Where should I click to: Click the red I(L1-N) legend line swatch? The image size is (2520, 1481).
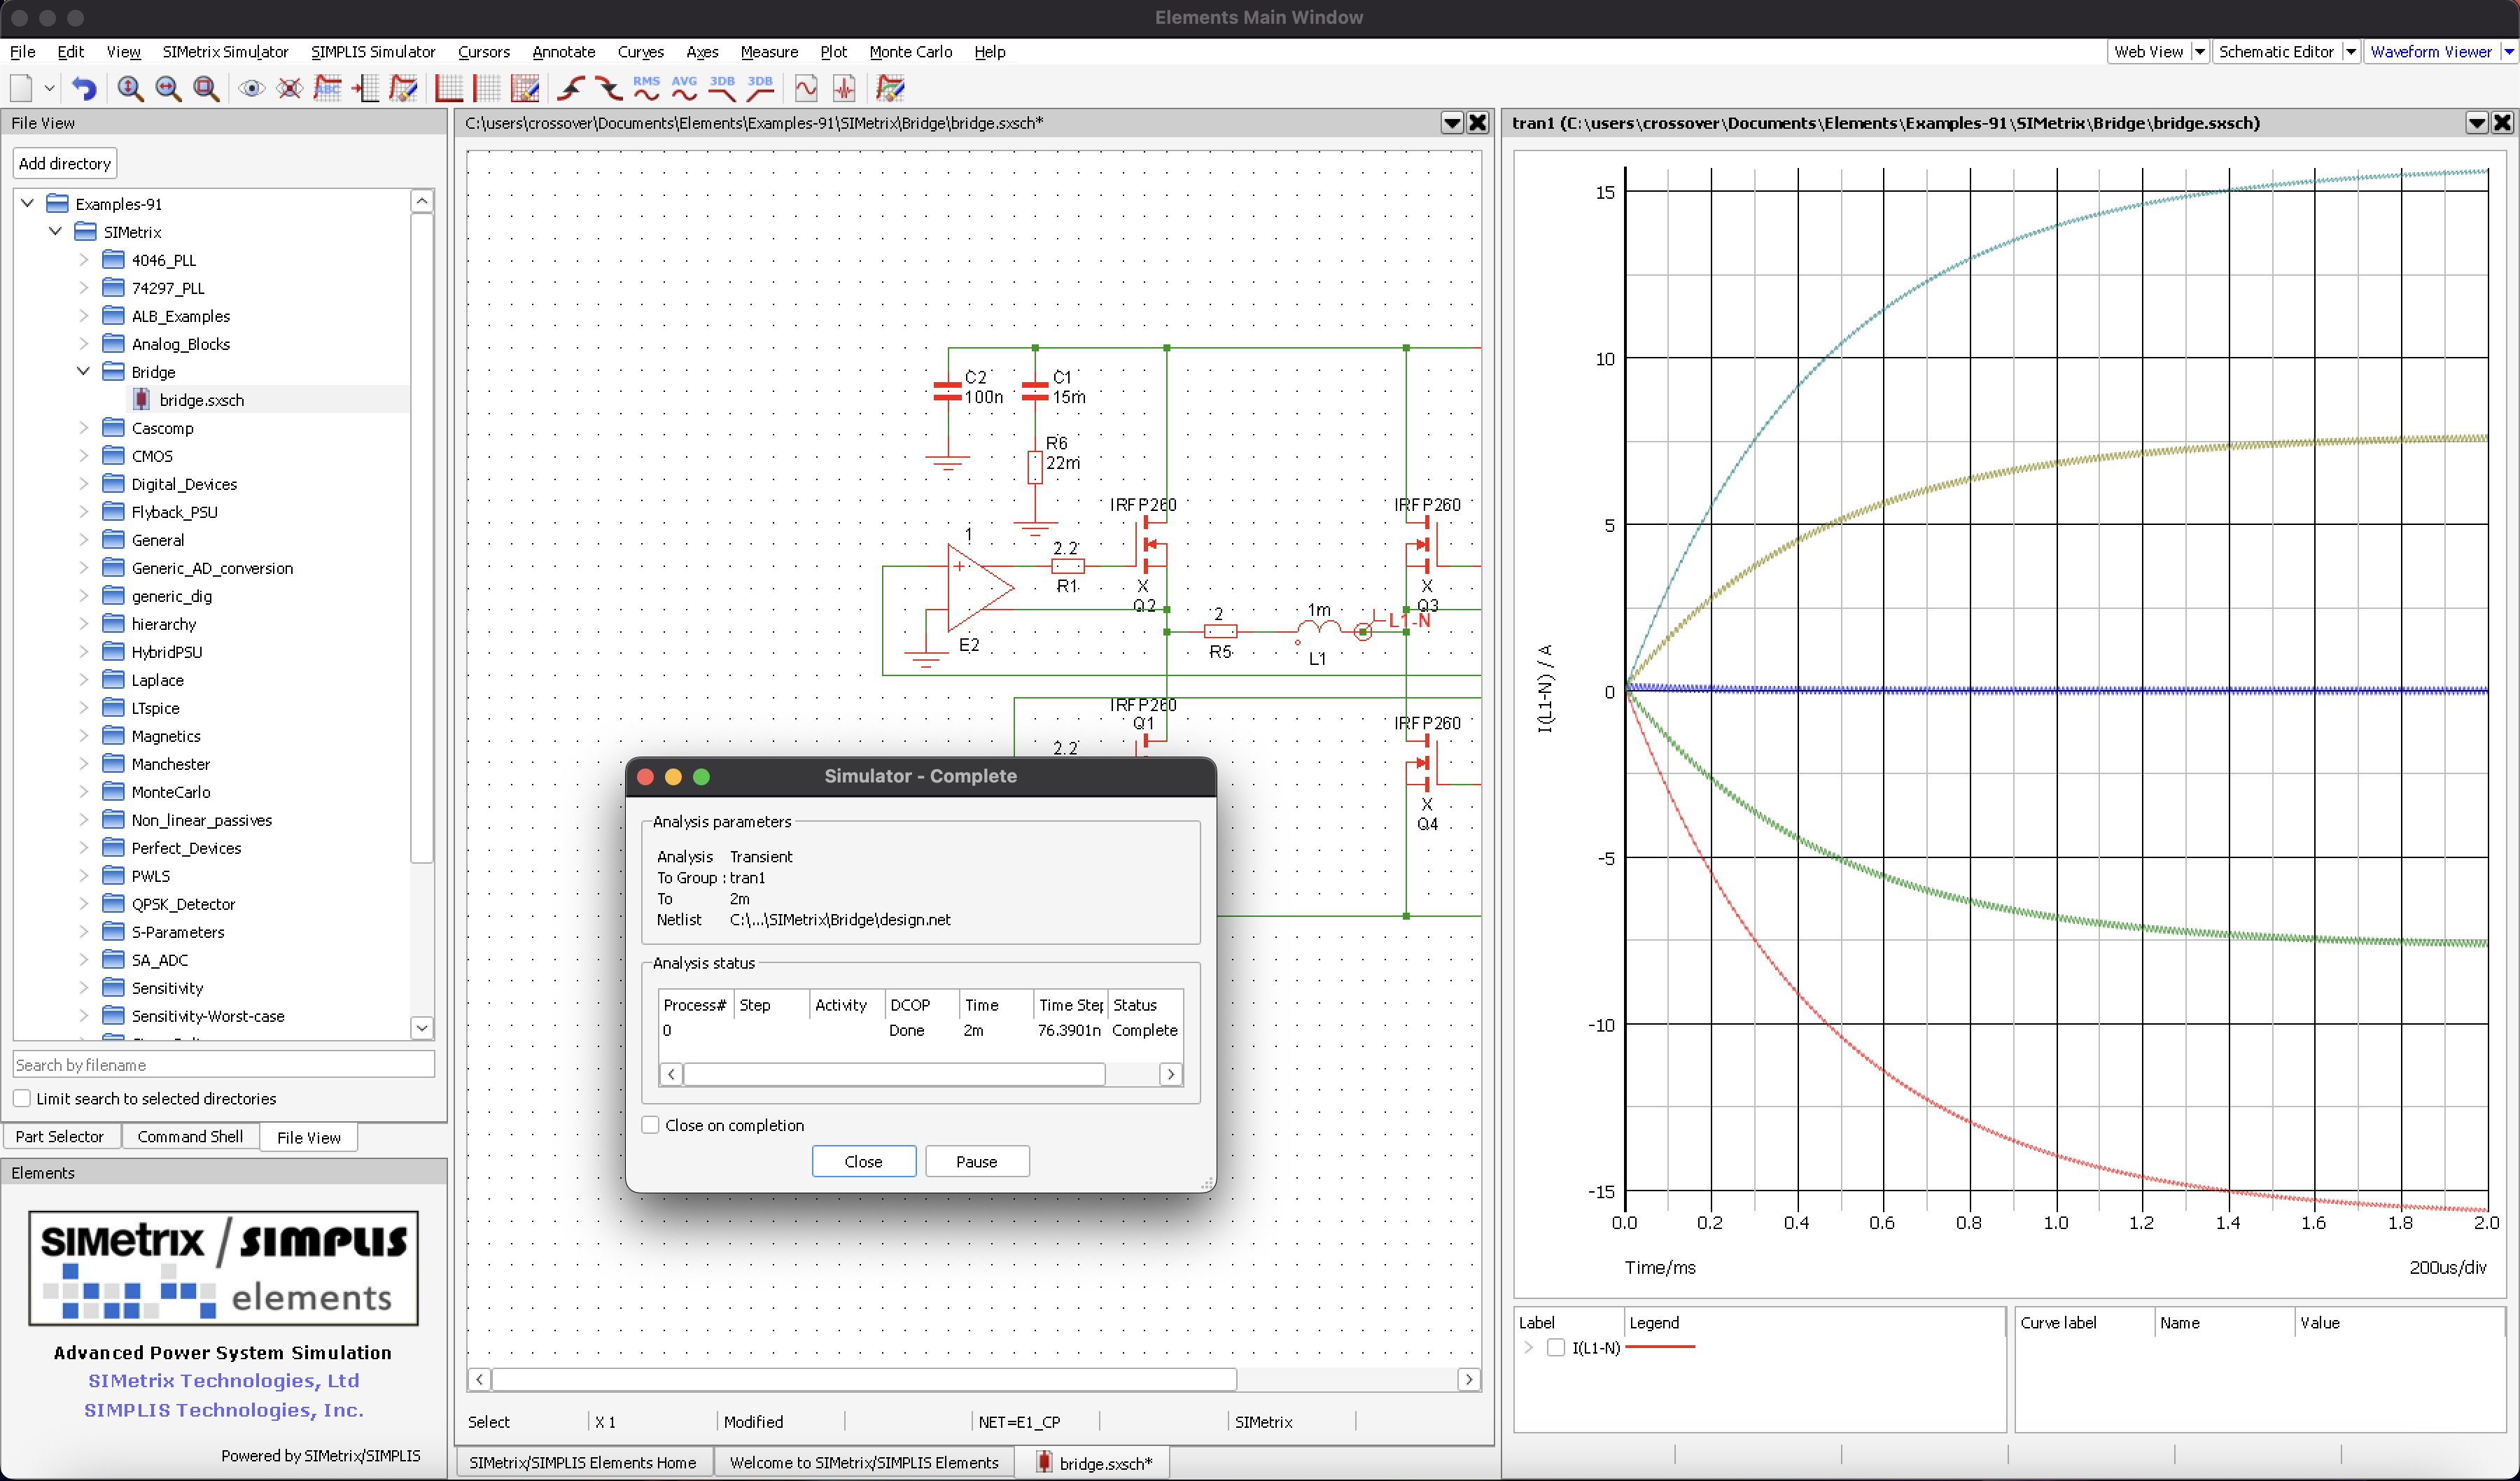click(x=1660, y=1348)
